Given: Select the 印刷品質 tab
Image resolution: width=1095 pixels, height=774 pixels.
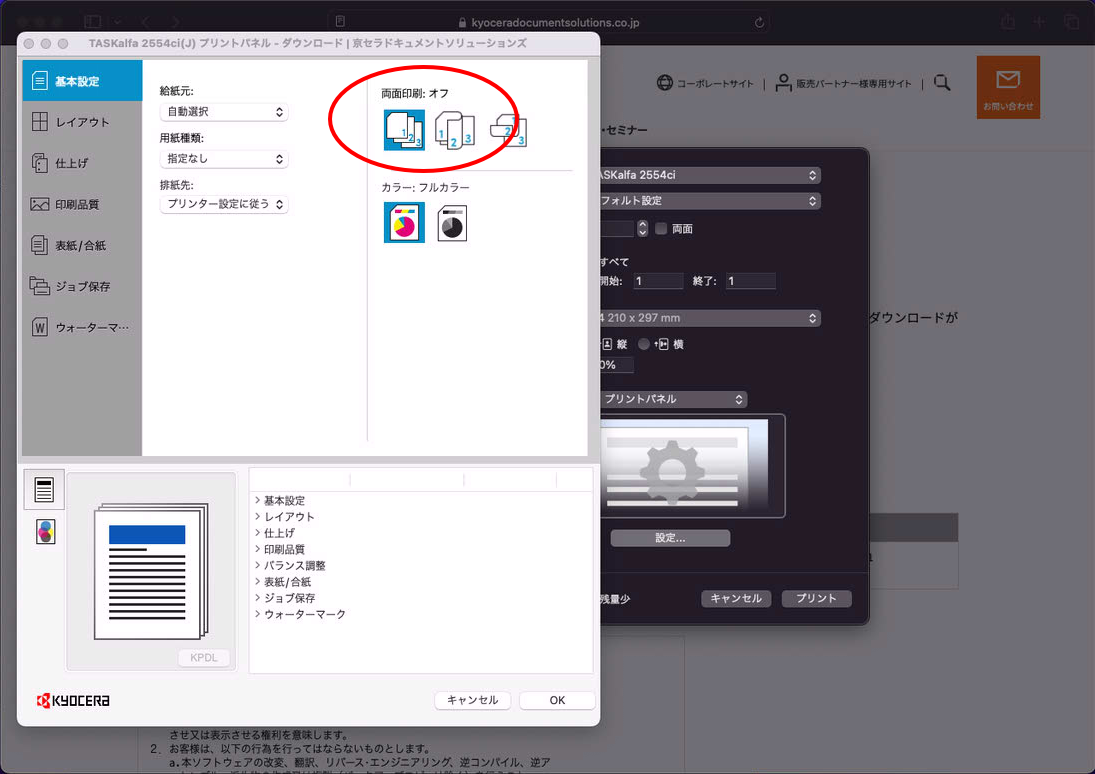Looking at the screenshot, I should tap(82, 204).
